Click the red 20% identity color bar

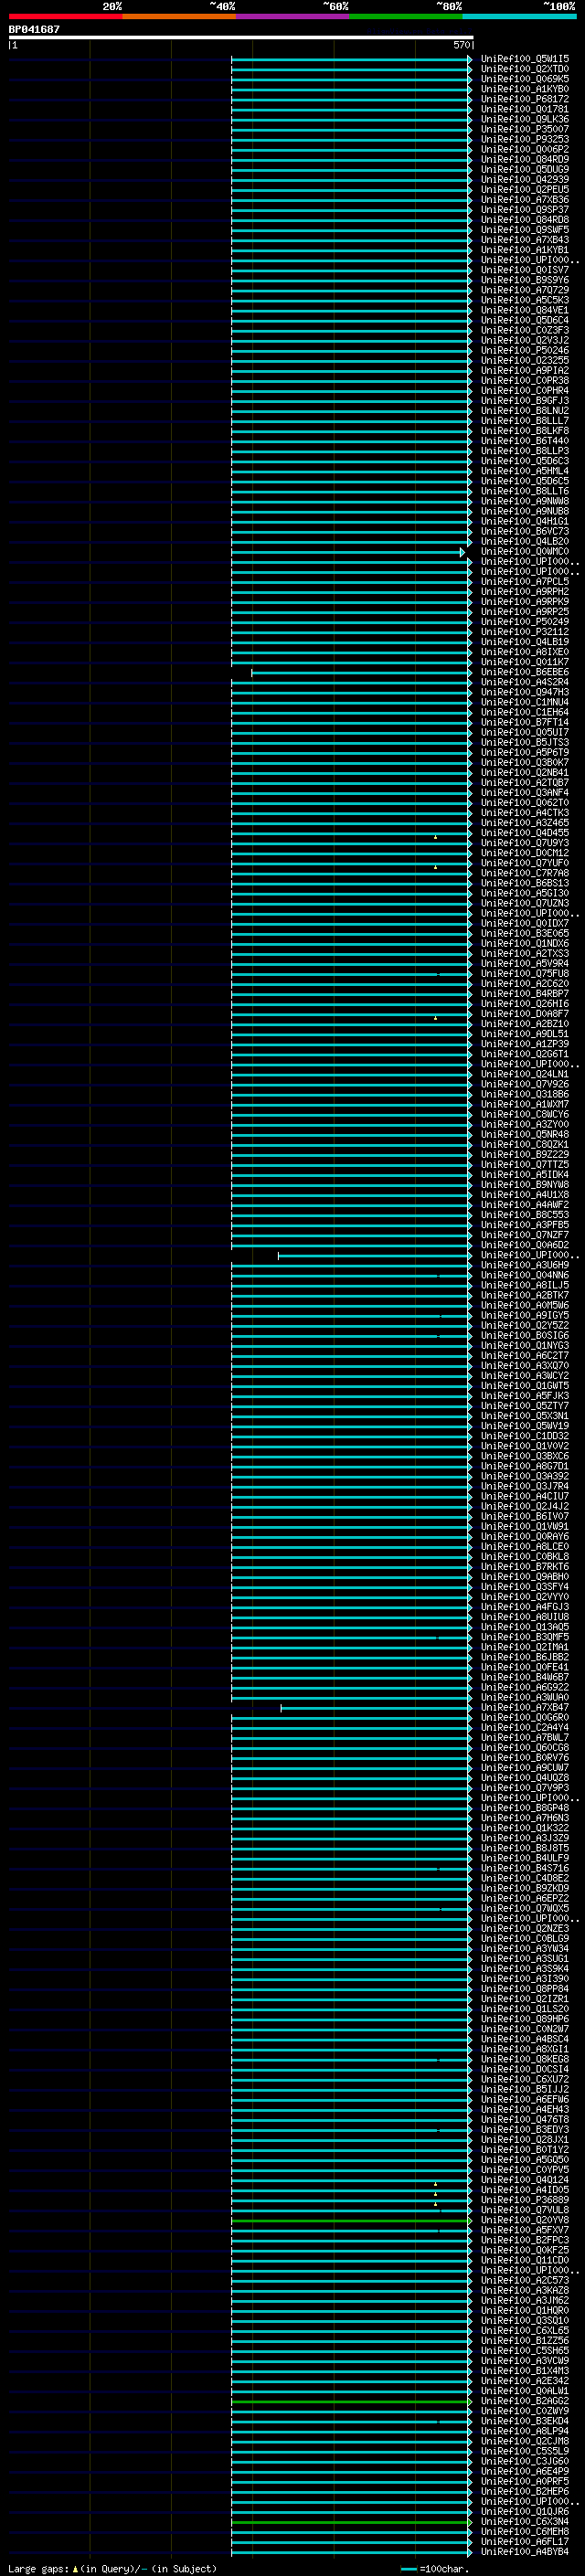pyautogui.click(x=65, y=16)
